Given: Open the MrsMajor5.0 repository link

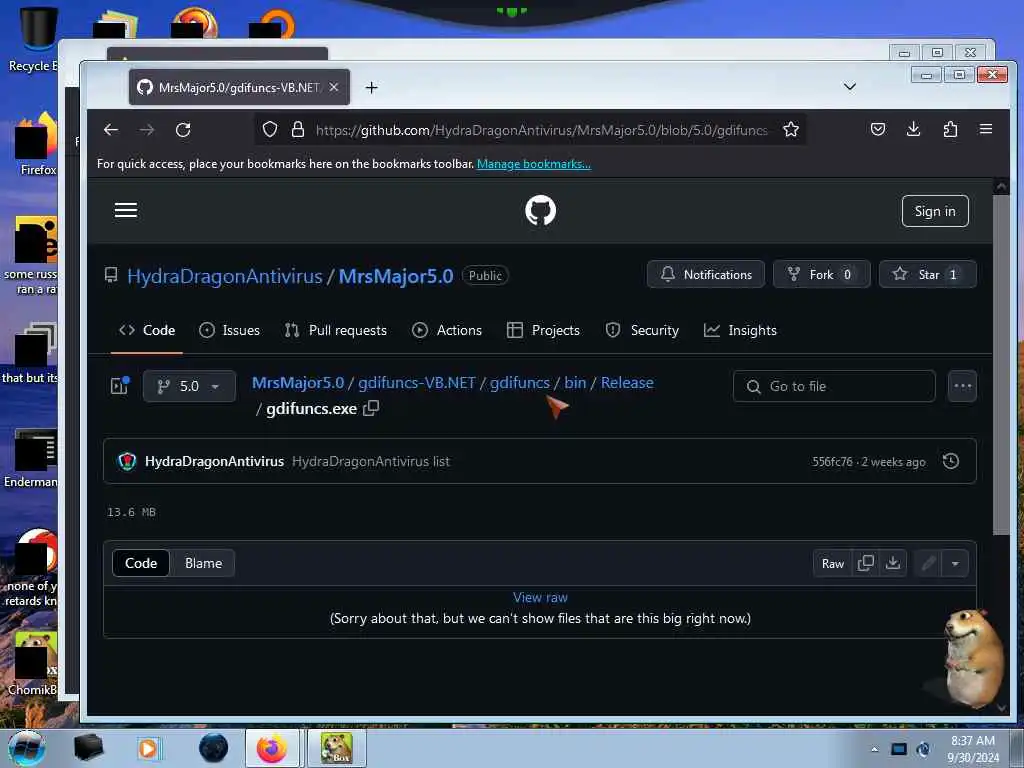Looking at the screenshot, I should (x=396, y=276).
